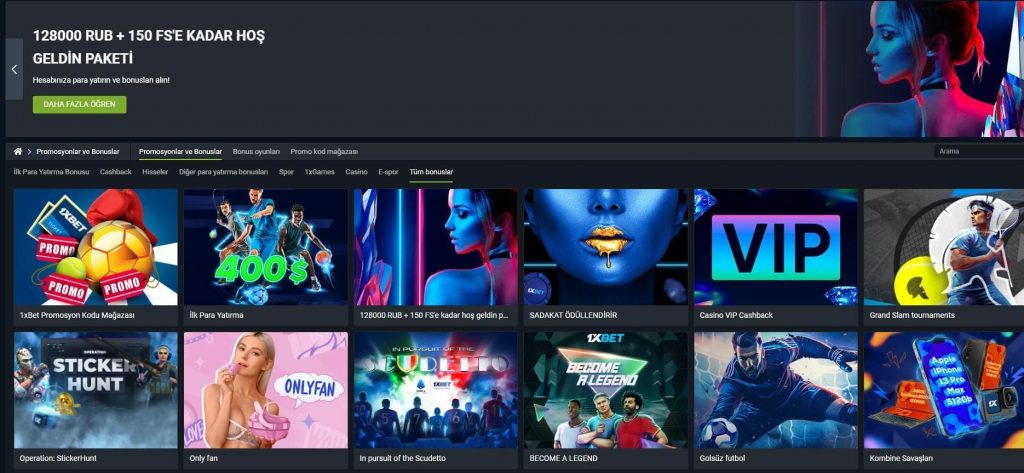Select the E-spor filter
This screenshot has height=473, width=1024.
click(x=388, y=172)
